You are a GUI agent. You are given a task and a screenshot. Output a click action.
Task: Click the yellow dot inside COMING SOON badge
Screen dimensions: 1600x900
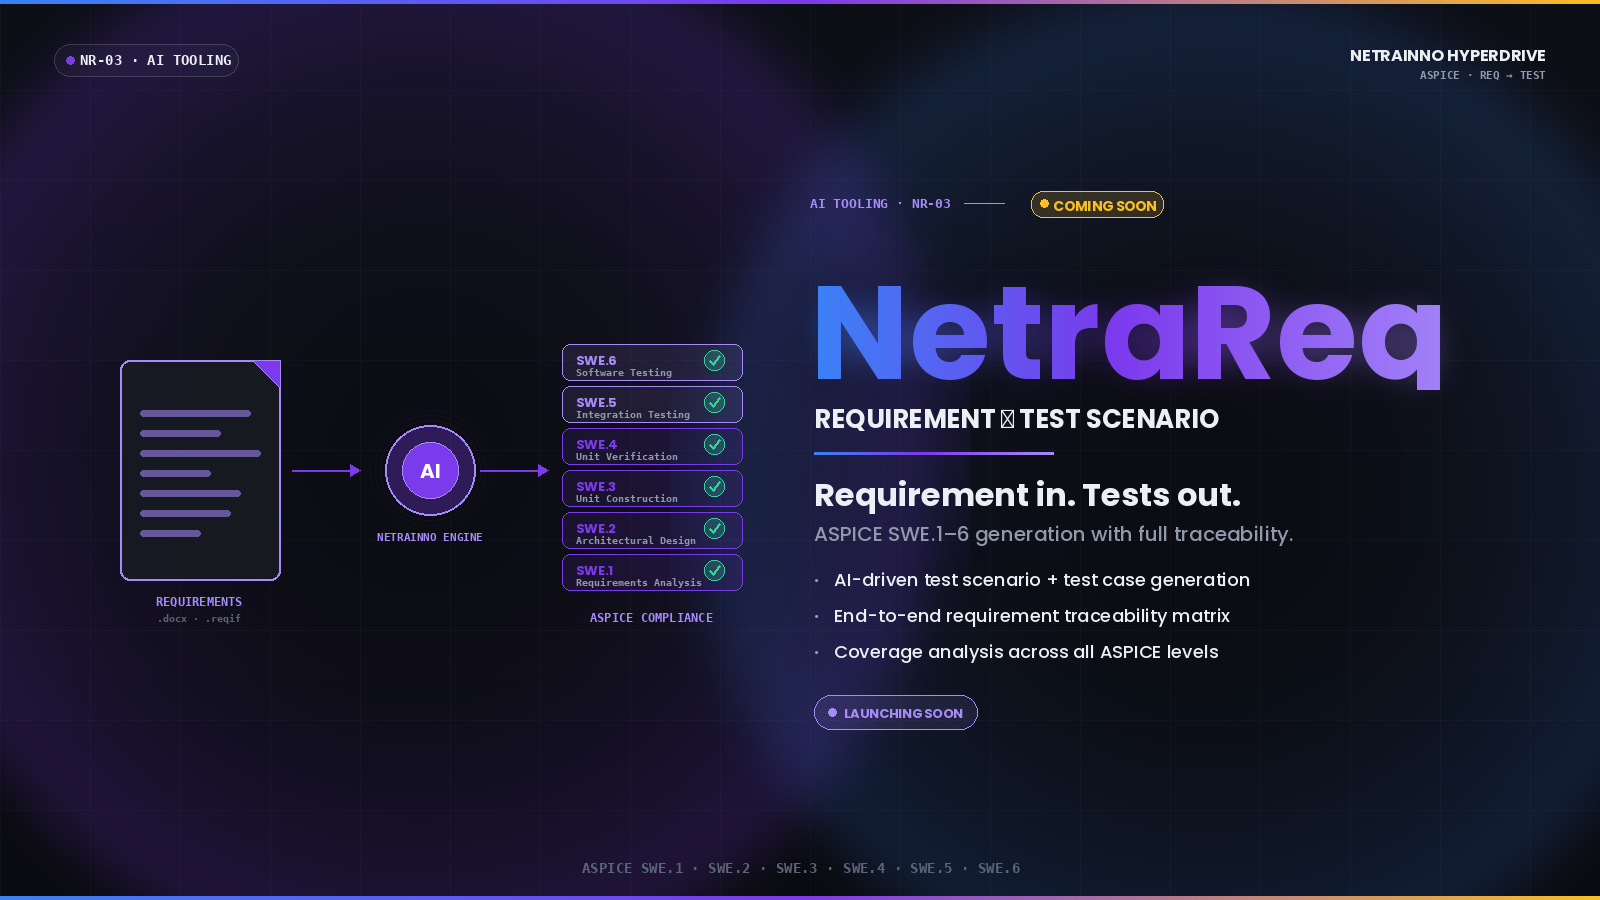point(1045,204)
